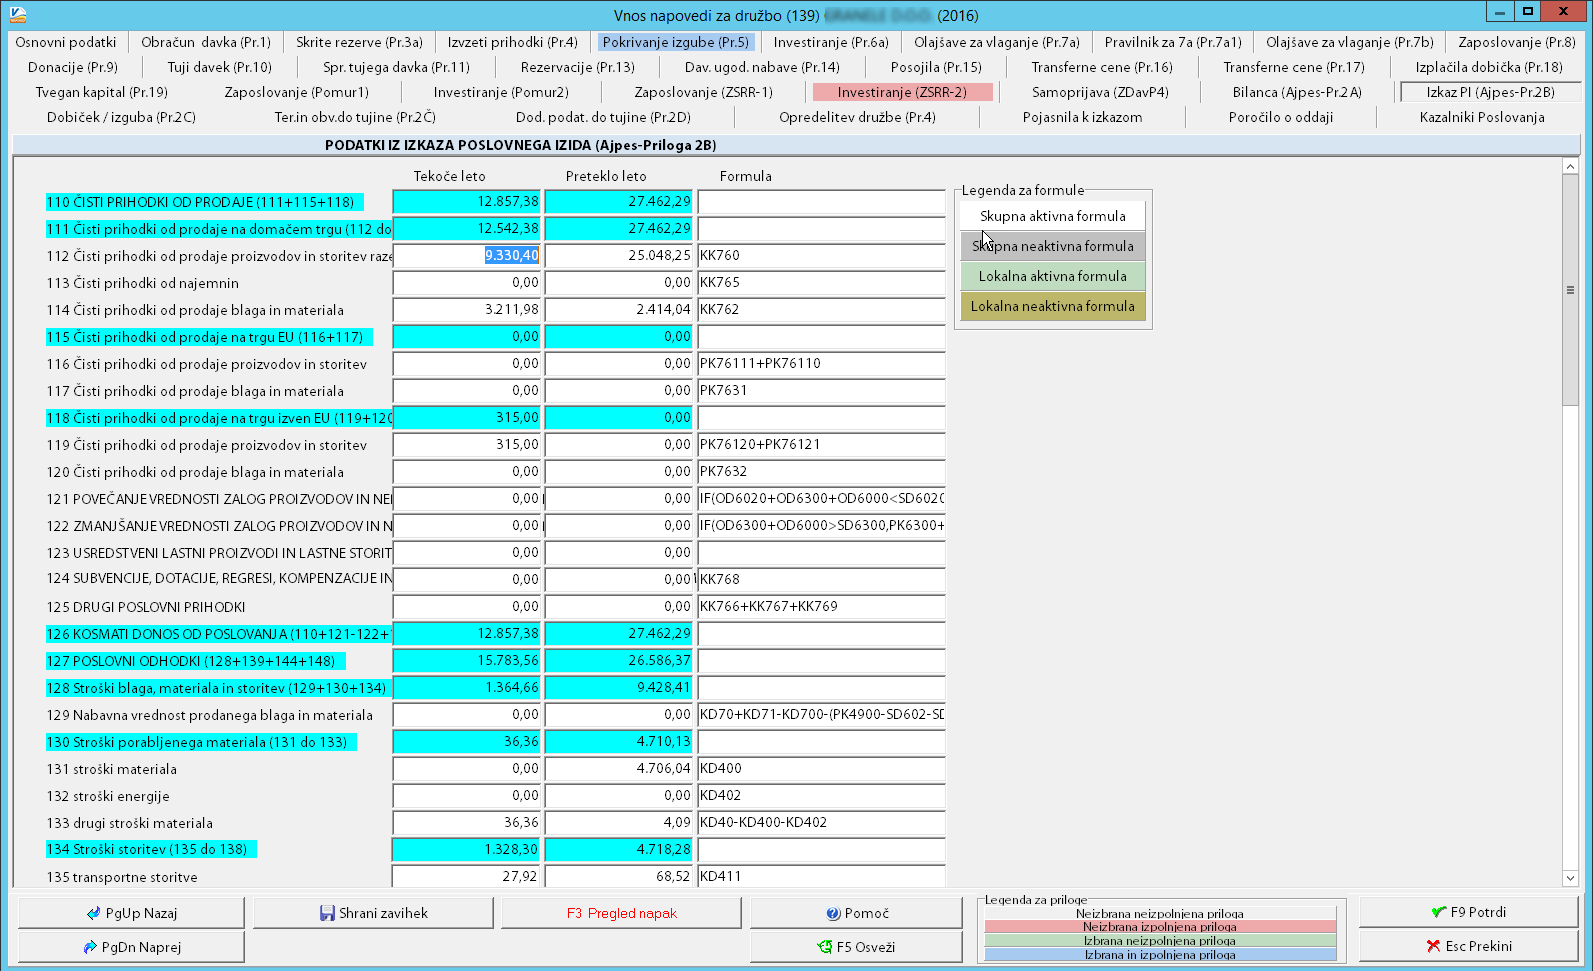Viewport: 1593px width, 971px height.
Task: Click row 120 formula field PK7632
Action: [x=821, y=472]
